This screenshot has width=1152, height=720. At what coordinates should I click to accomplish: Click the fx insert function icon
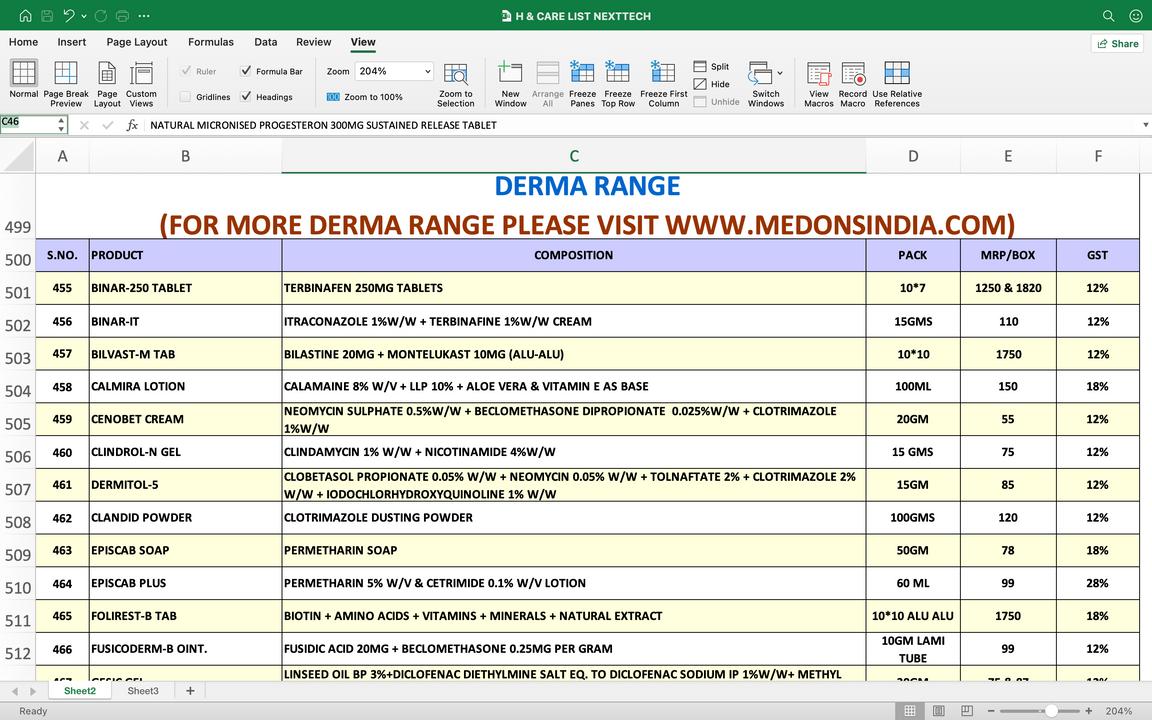132,125
